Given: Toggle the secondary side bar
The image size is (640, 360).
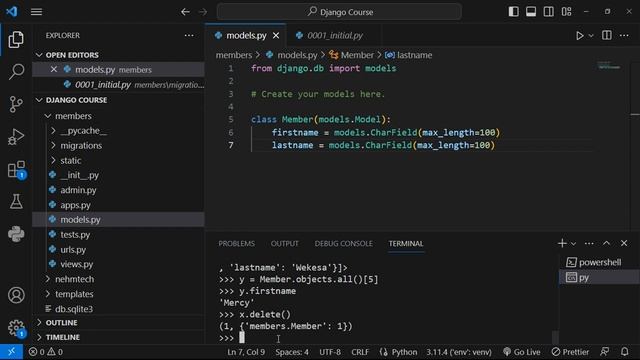Looking at the screenshot, I should point(549,12).
